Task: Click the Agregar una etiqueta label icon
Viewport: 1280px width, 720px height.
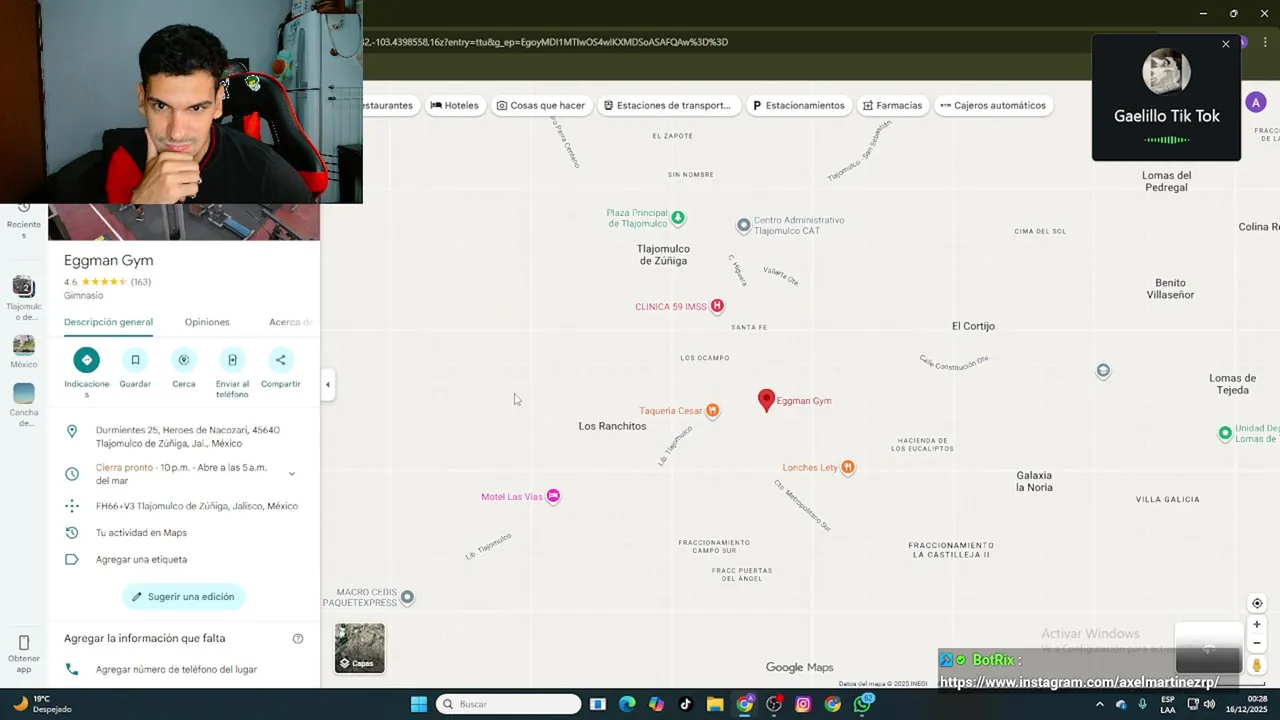Action: [72, 560]
